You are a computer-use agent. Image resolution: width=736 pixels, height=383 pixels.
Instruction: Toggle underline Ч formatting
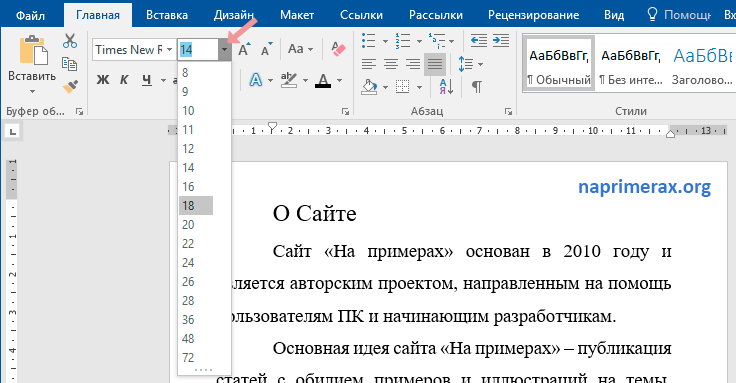click(147, 80)
